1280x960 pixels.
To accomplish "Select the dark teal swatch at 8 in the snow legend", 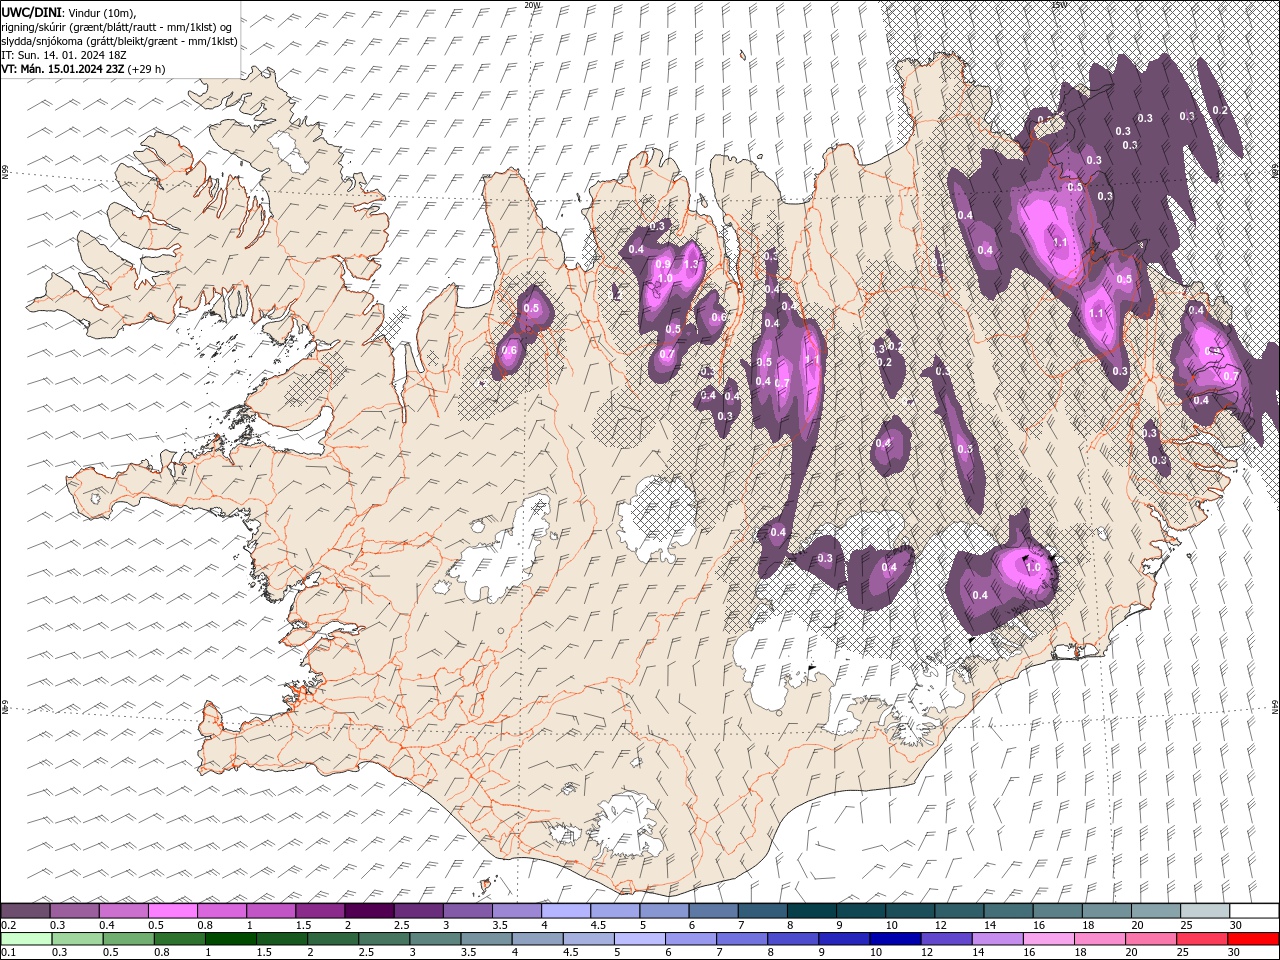I will (812, 911).
